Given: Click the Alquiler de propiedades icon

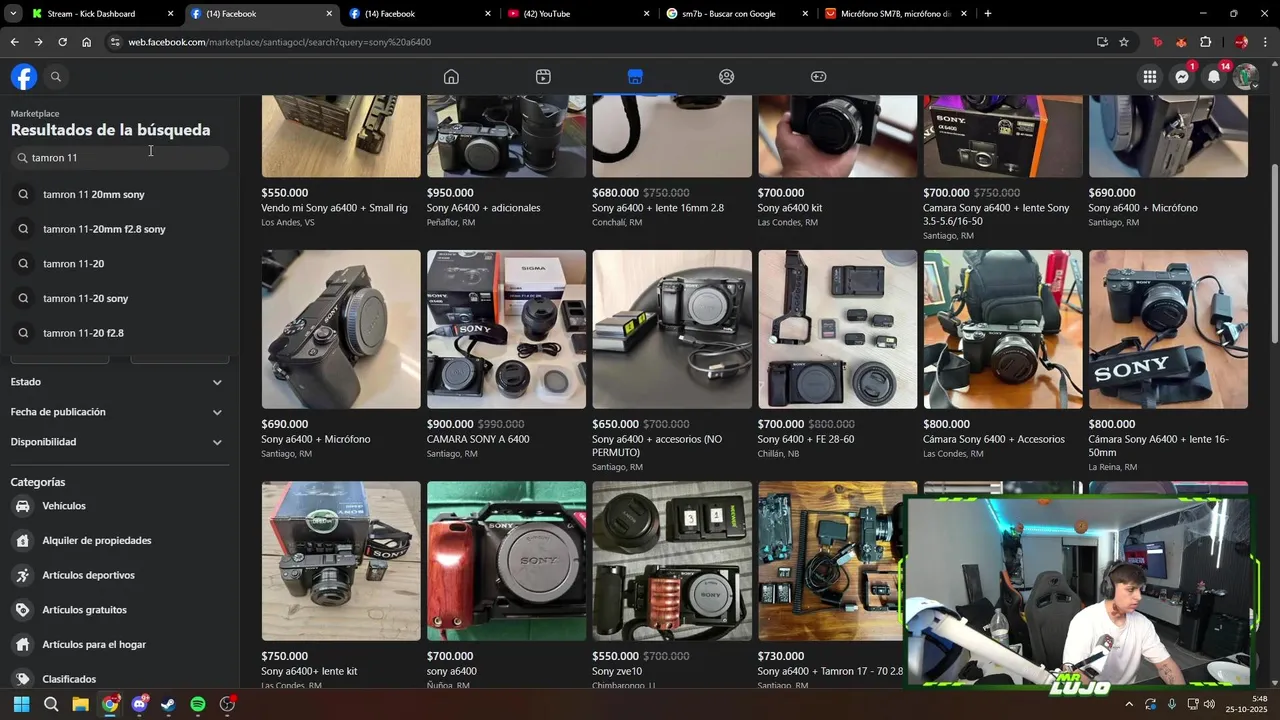Looking at the screenshot, I should 23,541.
